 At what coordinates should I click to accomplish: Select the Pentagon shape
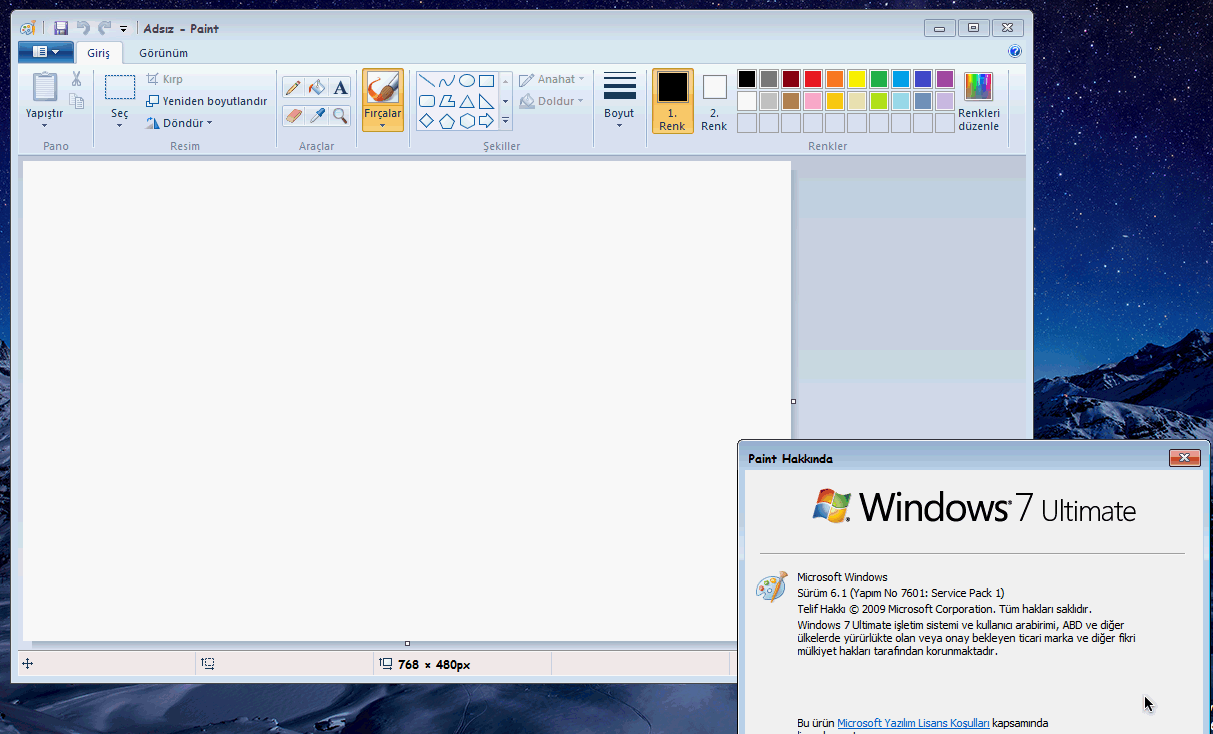click(x=447, y=121)
